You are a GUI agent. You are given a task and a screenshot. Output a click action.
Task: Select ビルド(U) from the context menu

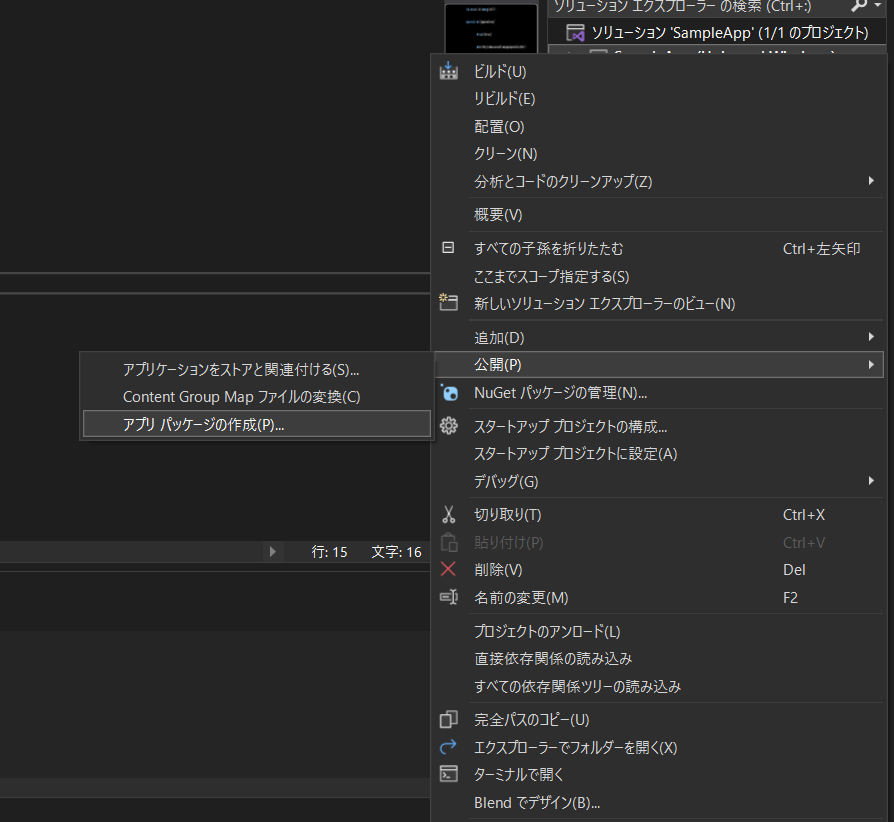659,72
